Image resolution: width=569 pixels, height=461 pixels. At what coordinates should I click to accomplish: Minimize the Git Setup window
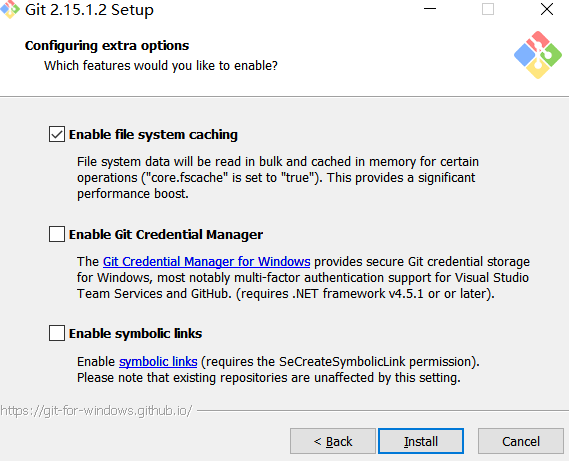tap(430, 9)
